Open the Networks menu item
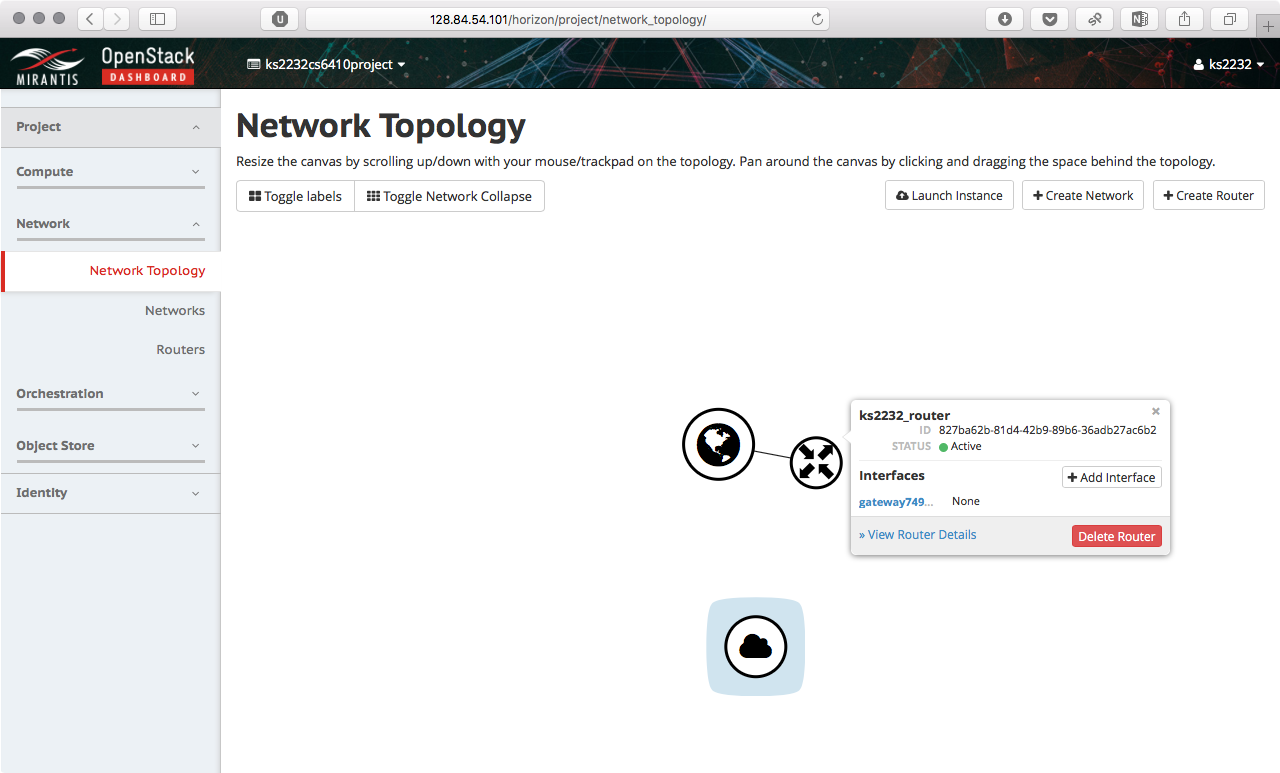 coord(174,311)
